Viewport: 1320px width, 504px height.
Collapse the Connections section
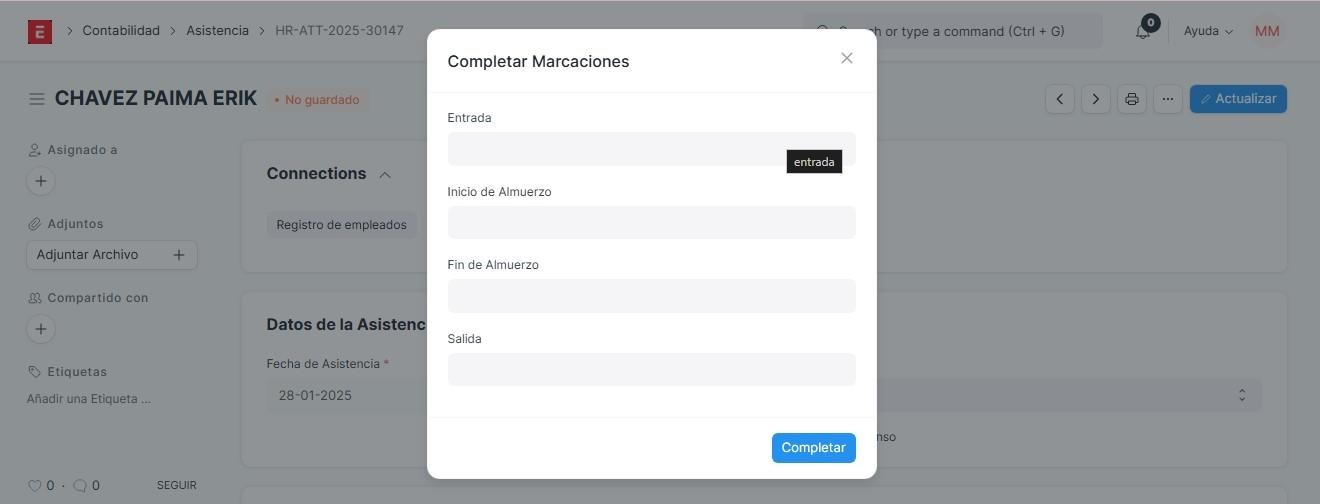(x=385, y=174)
